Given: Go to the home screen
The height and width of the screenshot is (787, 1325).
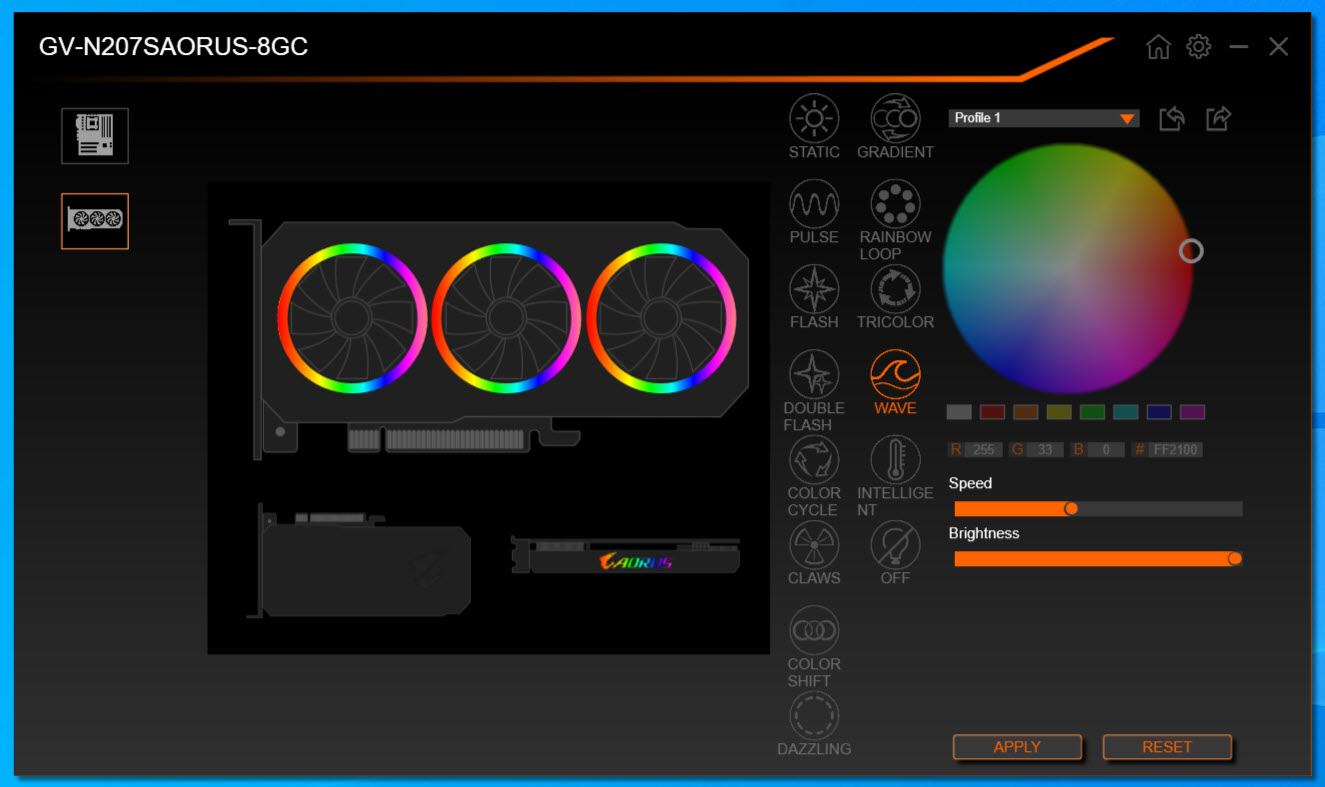Looking at the screenshot, I should (1158, 47).
